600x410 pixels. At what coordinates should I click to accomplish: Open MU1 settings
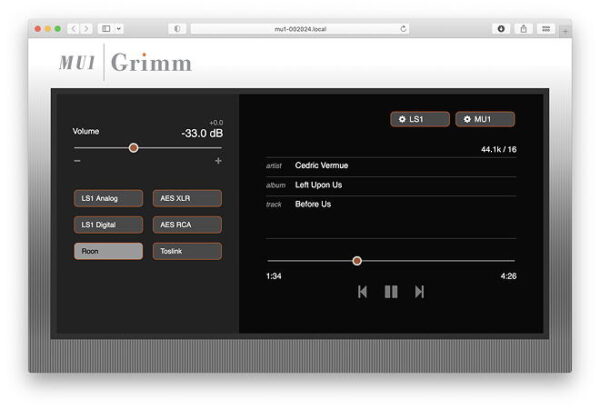point(485,119)
